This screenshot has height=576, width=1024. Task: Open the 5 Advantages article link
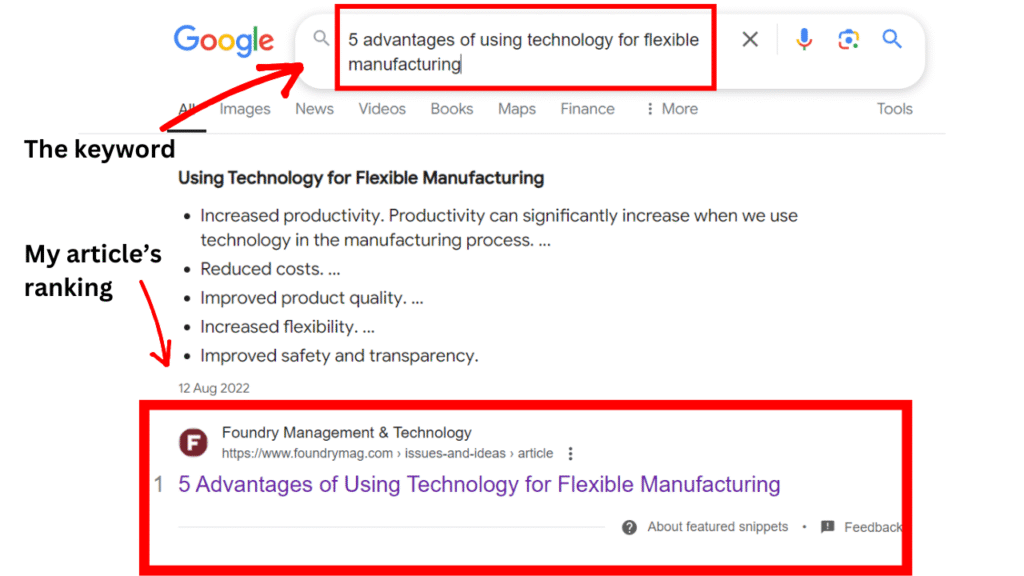coord(479,485)
